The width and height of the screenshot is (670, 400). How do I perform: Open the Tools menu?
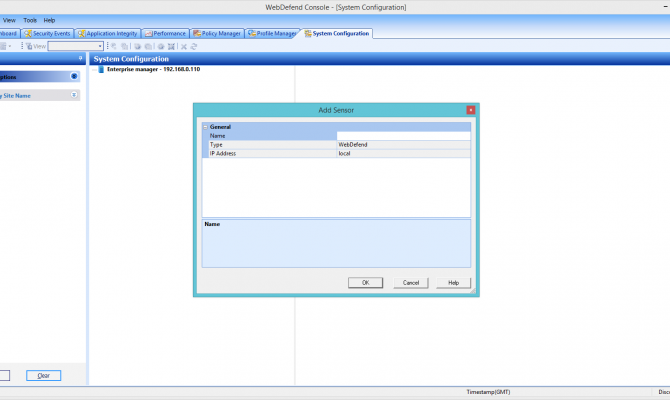coord(30,20)
